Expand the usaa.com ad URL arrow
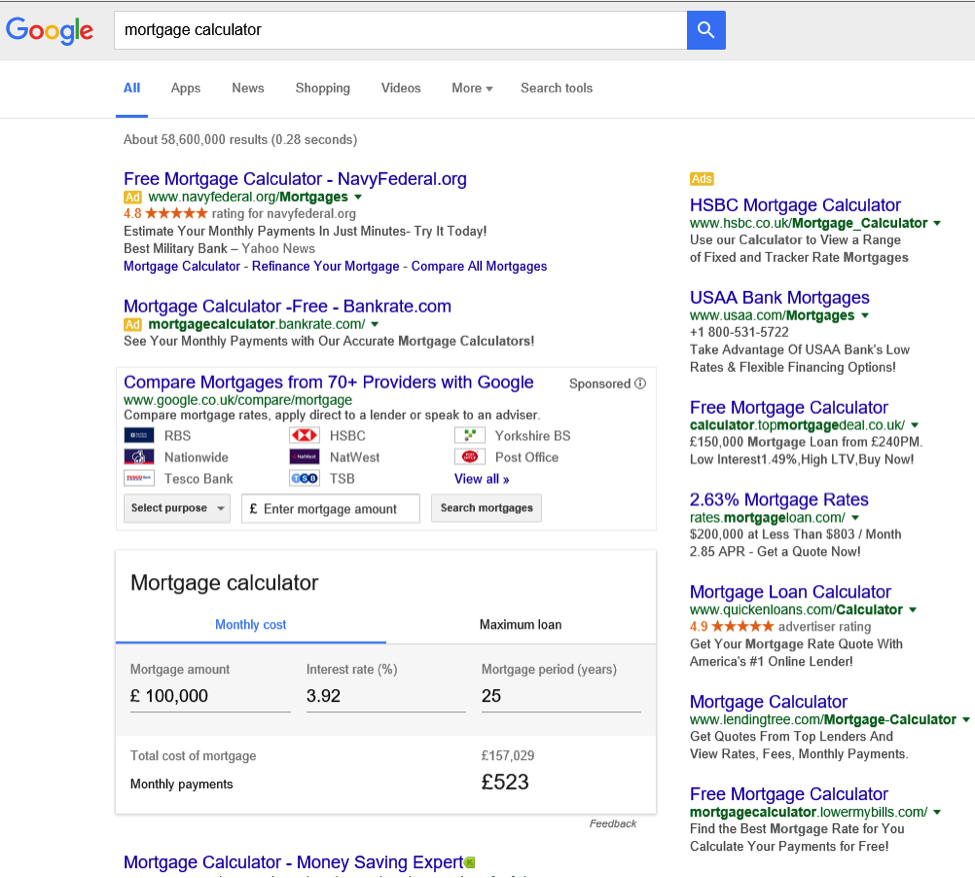Viewport: 975px width, 878px height. coord(864,315)
